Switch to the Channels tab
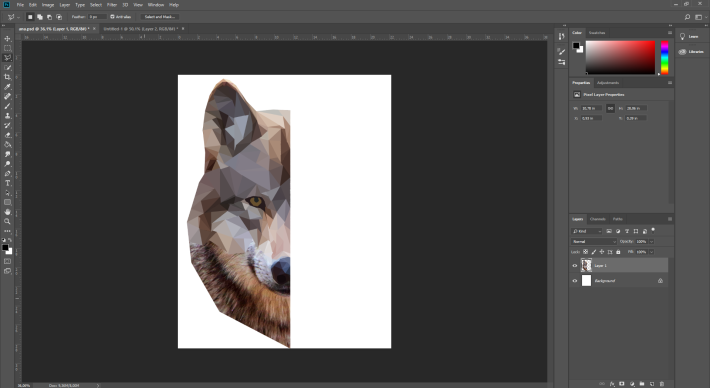 pos(598,219)
